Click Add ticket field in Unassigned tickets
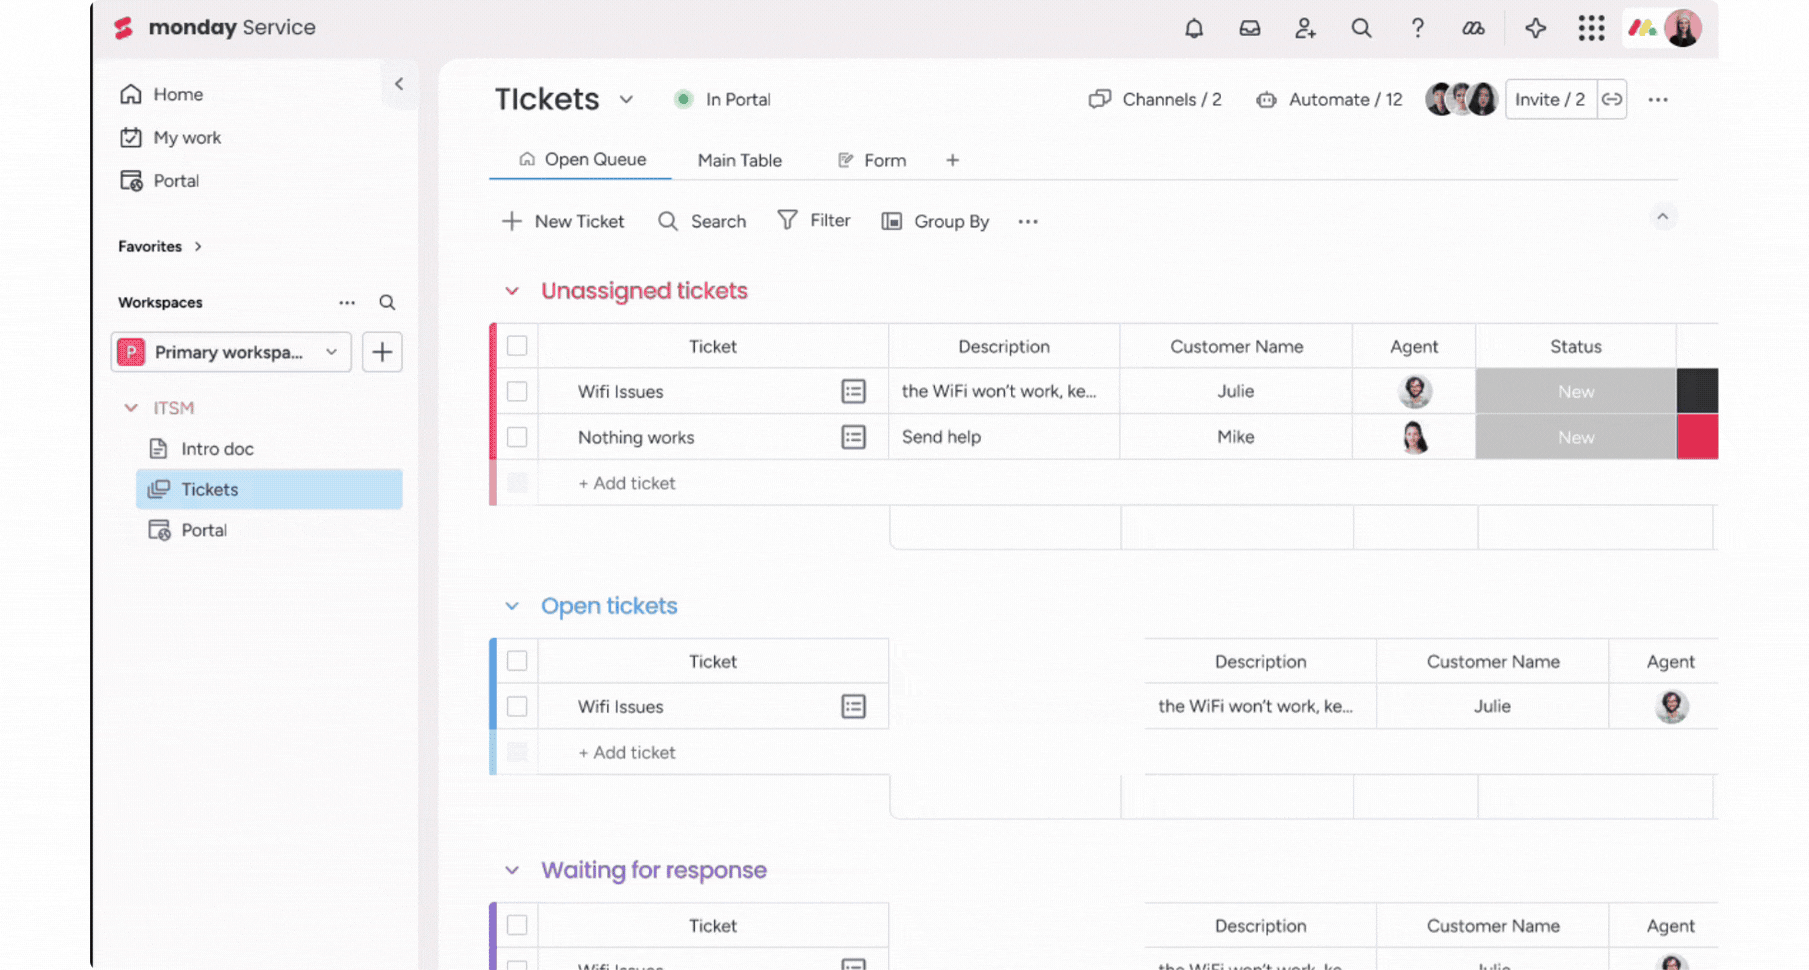Viewport: 1809px width, 970px height. tap(626, 483)
